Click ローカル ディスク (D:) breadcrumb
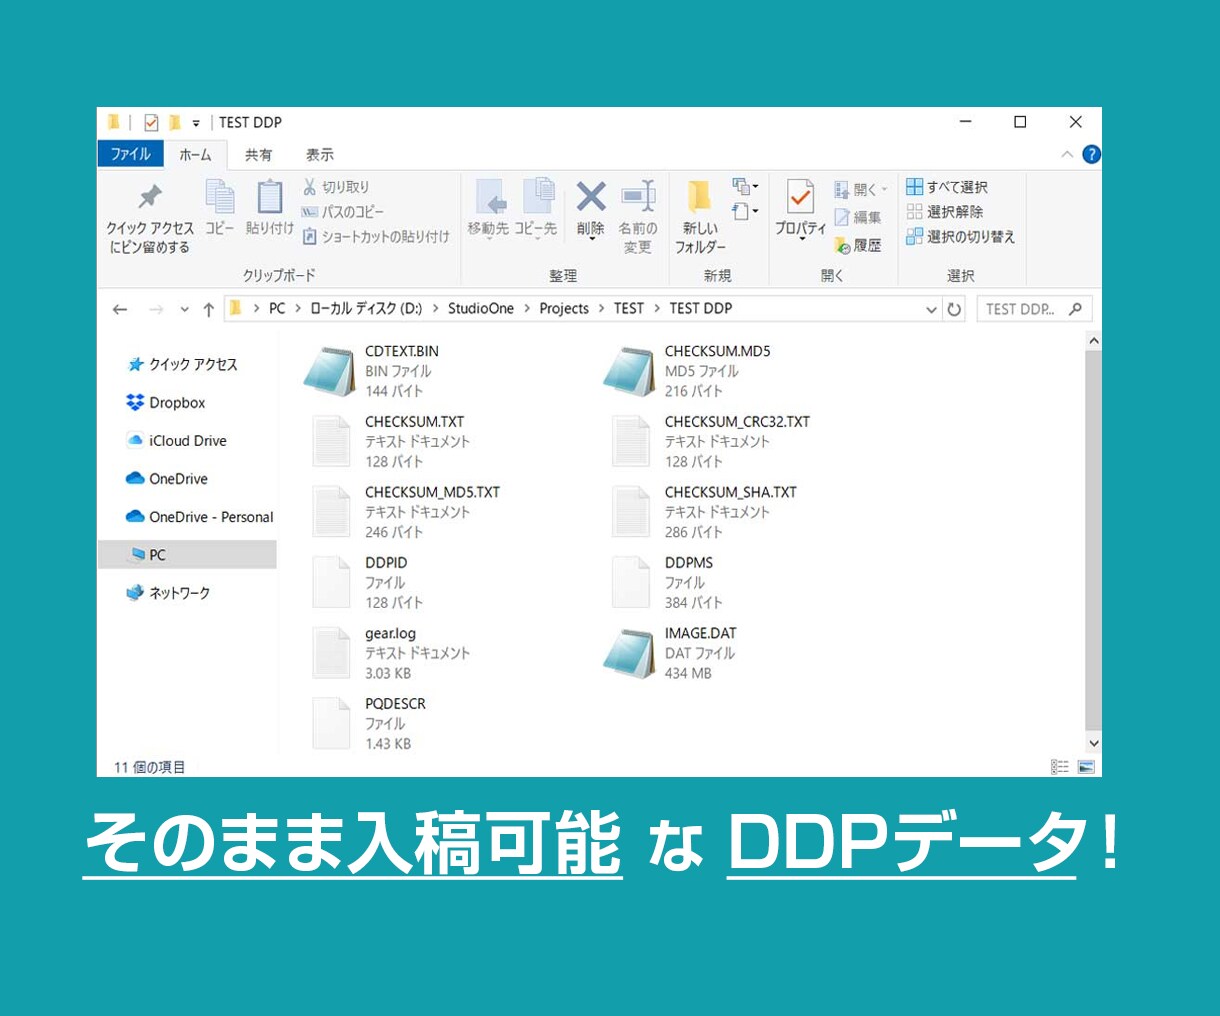The height and width of the screenshot is (1016, 1220). point(366,308)
